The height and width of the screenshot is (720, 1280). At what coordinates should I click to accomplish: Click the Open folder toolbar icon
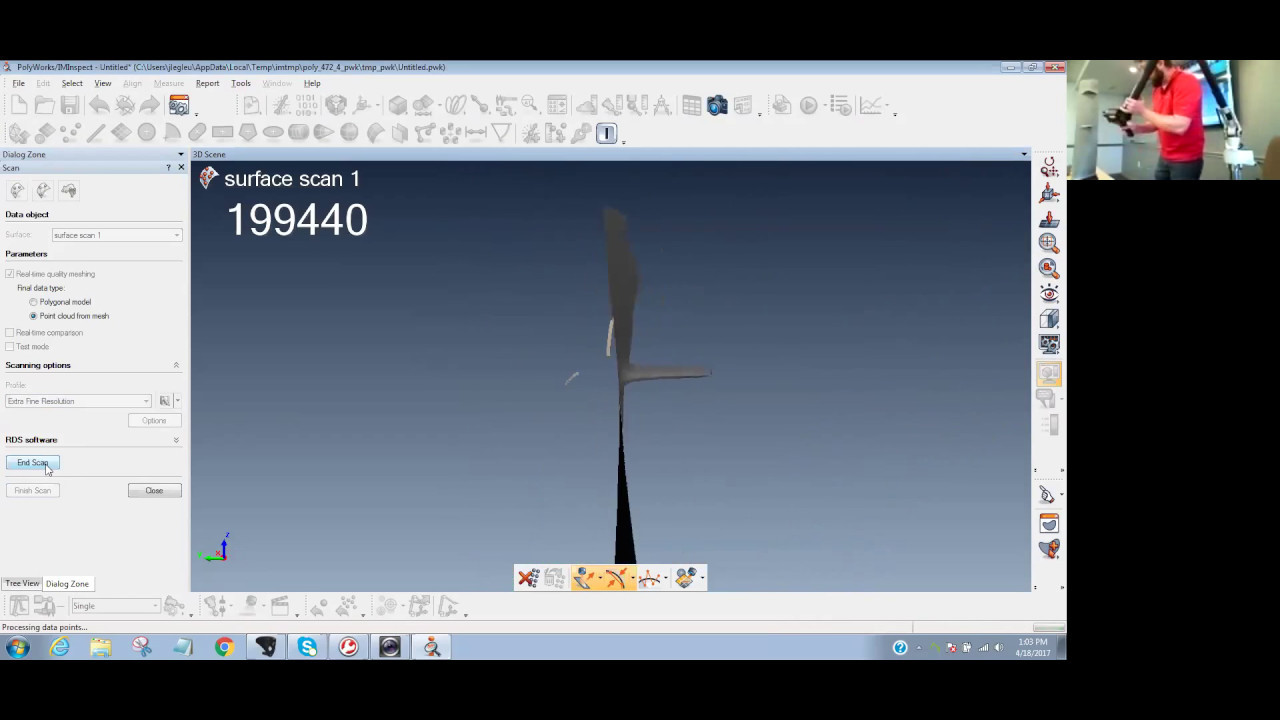coord(44,105)
